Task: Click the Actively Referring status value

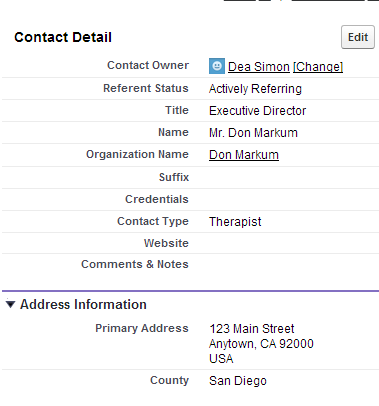Action: 255,89
